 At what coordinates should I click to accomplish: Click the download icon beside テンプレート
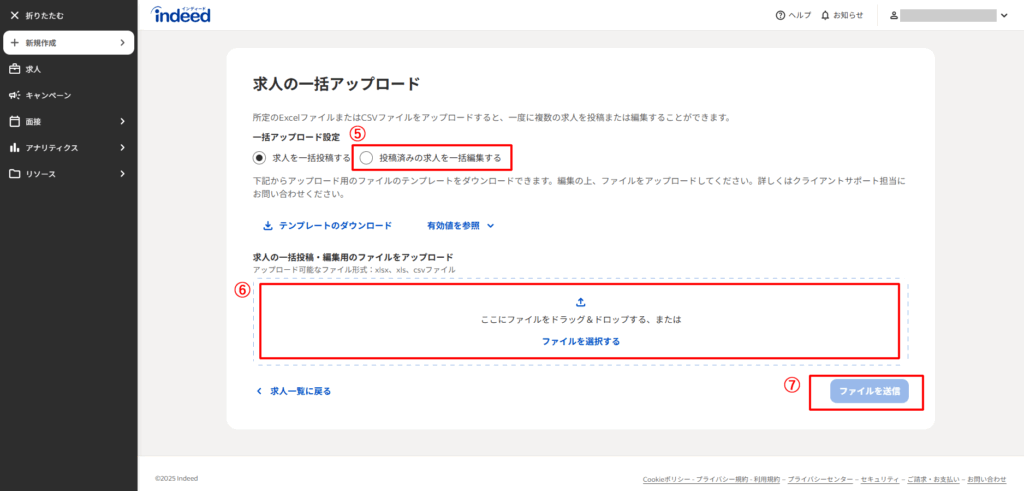click(267, 226)
